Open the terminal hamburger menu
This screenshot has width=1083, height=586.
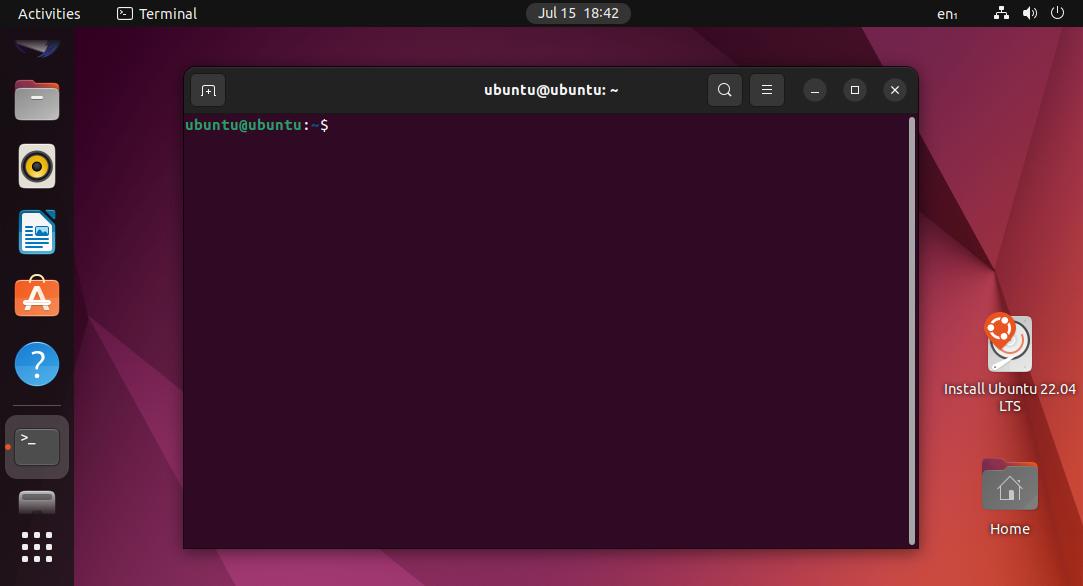[x=767, y=90]
